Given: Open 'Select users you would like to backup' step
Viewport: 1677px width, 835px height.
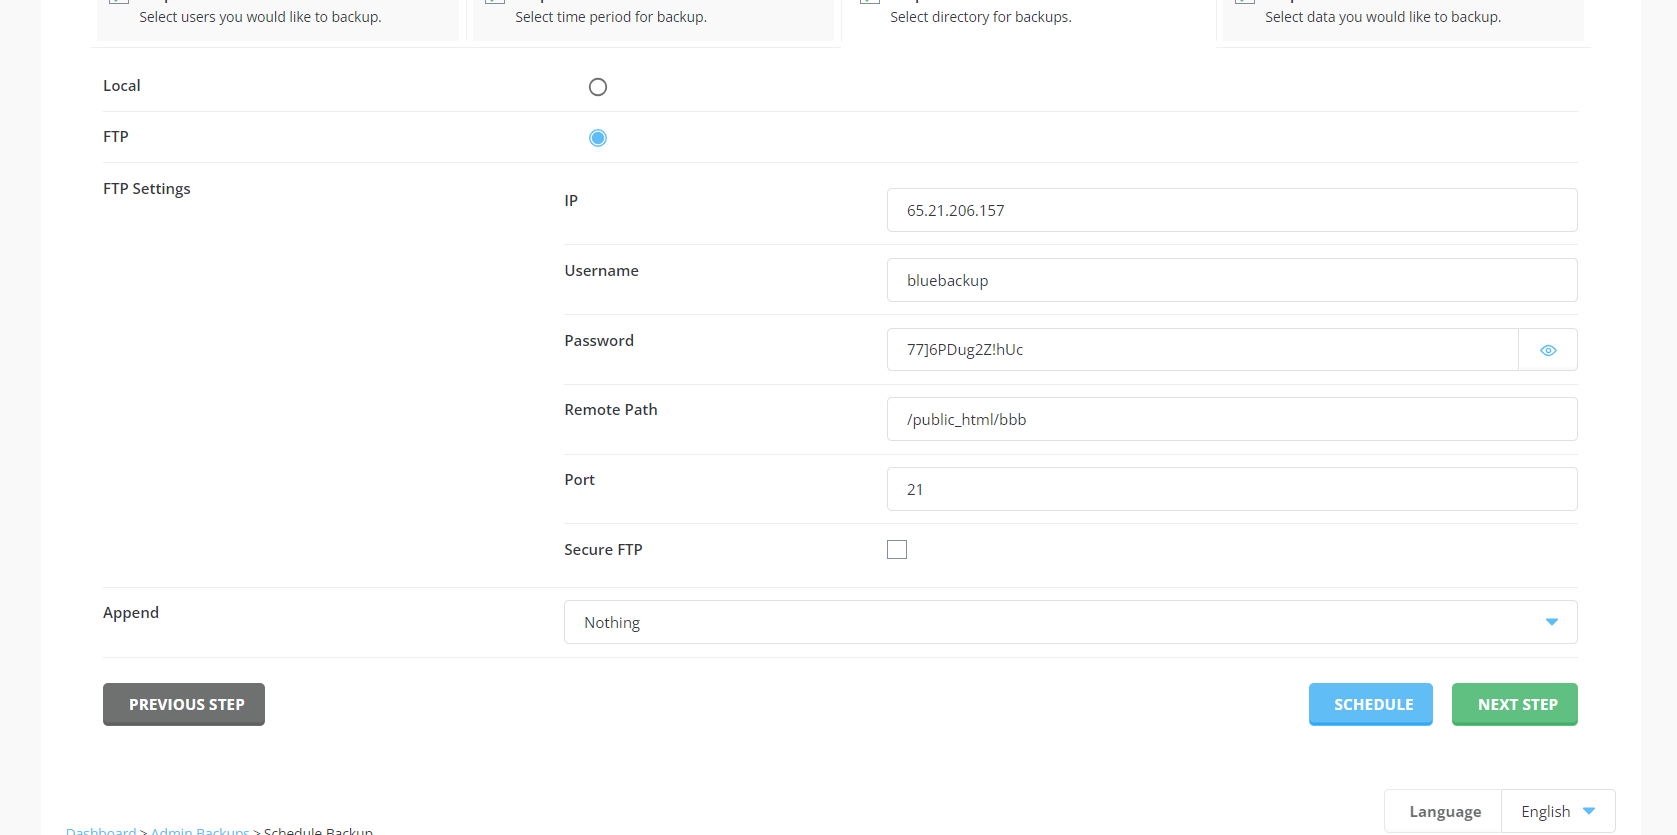Looking at the screenshot, I should click(x=278, y=18).
